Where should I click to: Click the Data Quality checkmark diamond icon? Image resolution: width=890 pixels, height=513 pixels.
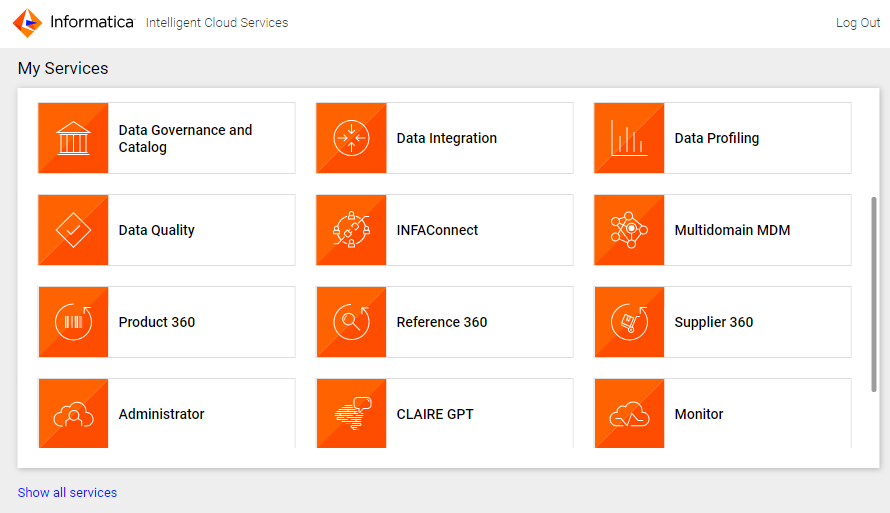tap(73, 230)
